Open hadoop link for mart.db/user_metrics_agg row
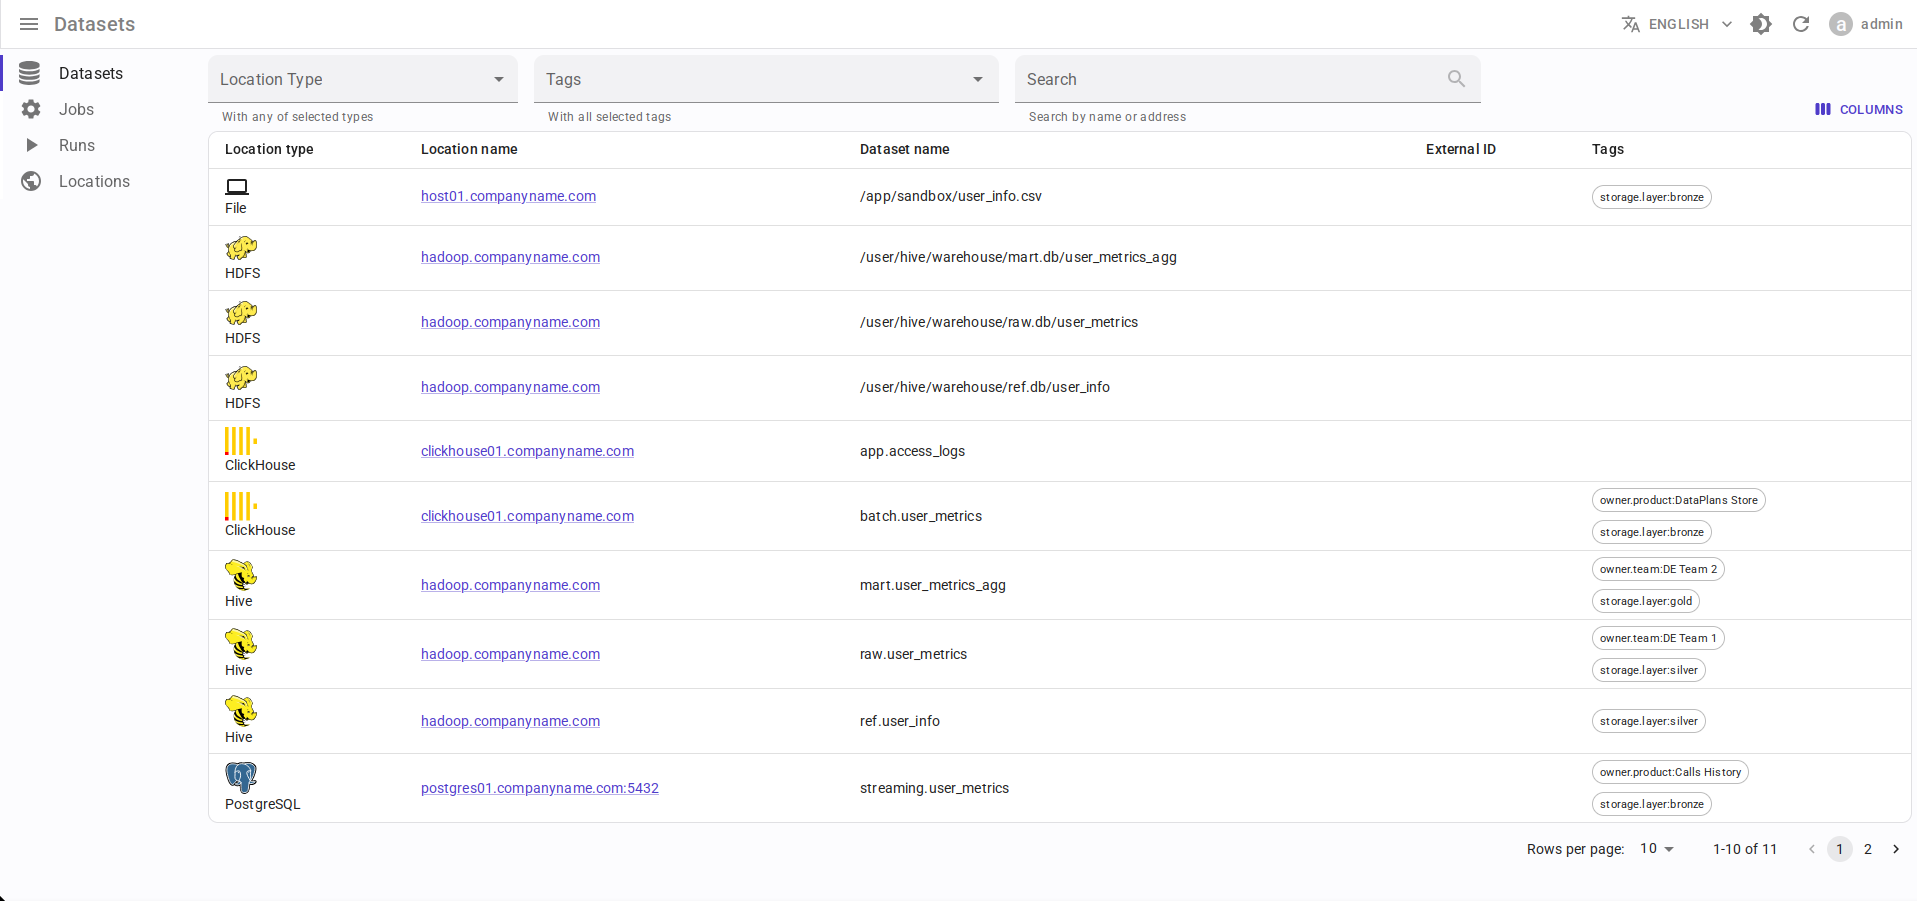 [x=510, y=257]
